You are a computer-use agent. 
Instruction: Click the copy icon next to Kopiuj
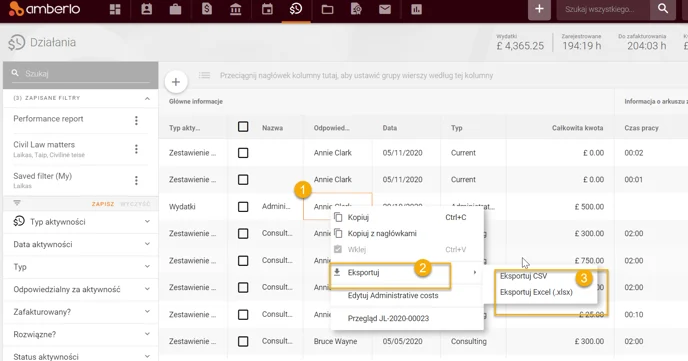(x=338, y=217)
